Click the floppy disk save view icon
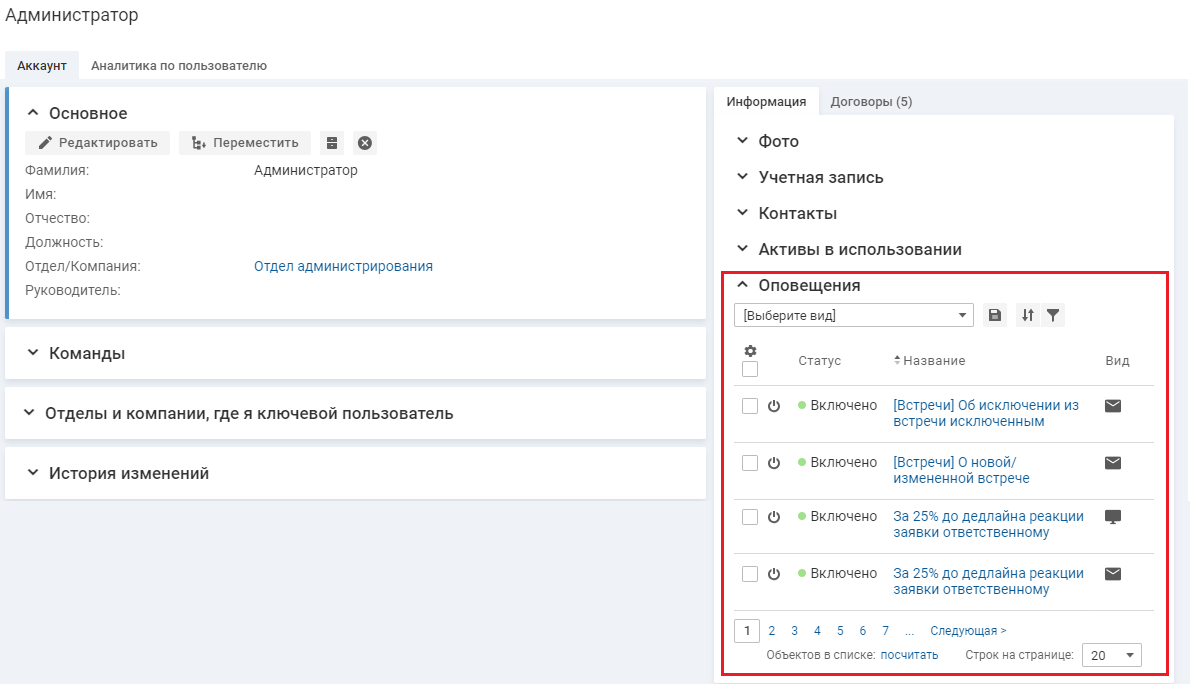This screenshot has width=1190, height=688. pyautogui.click(x=994, y=315)
